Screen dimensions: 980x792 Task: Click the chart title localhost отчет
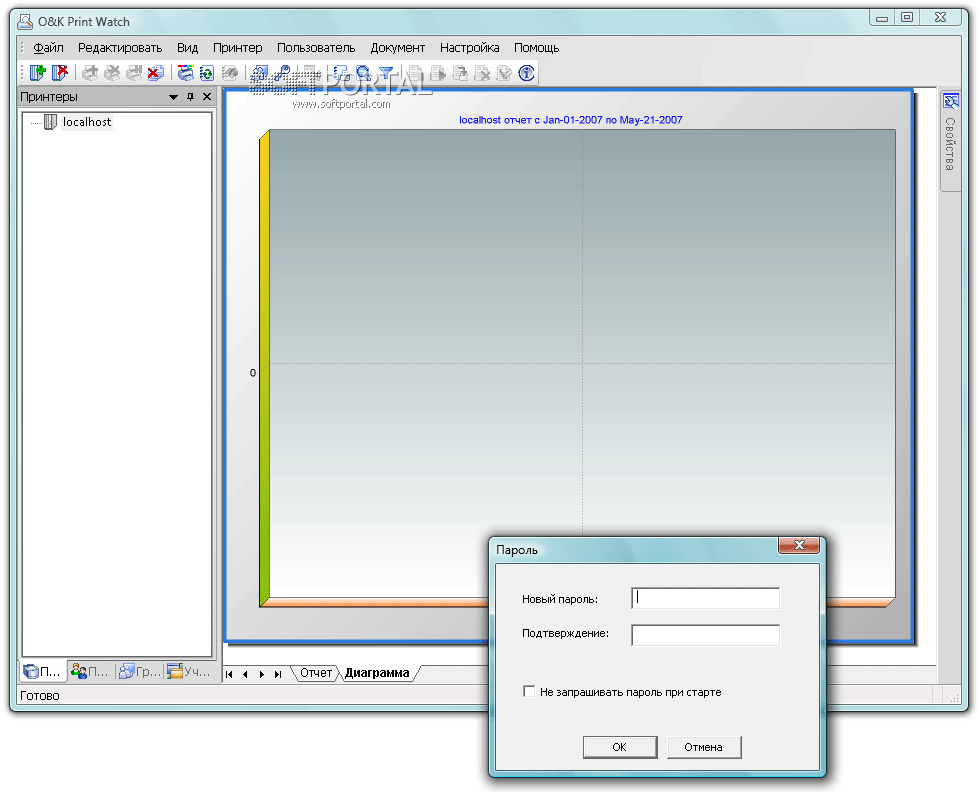click(571, 120)
